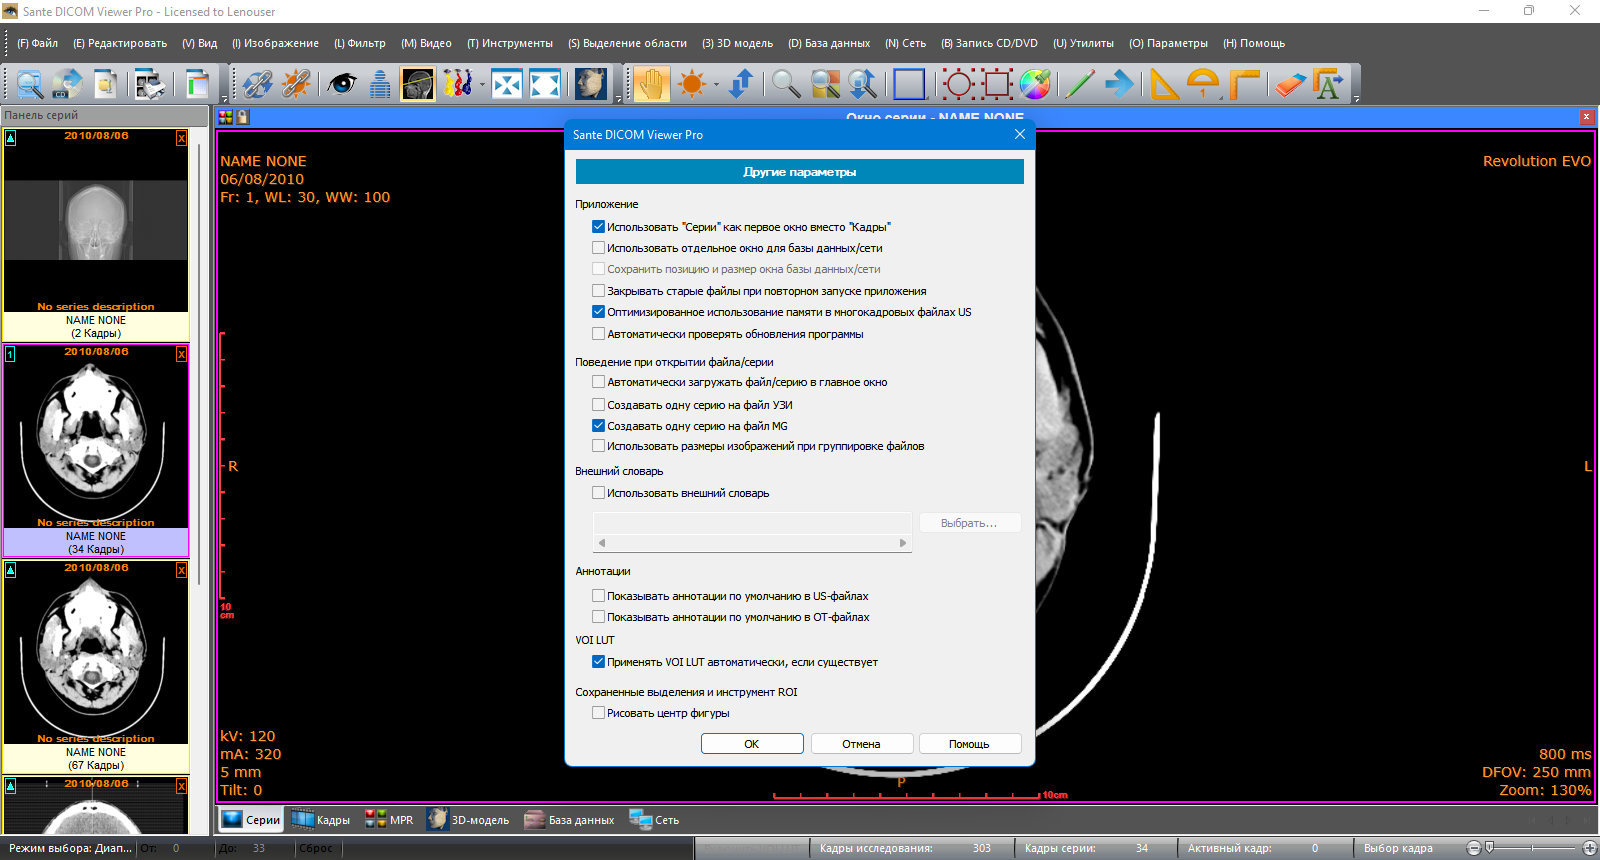Choose the eraser tool icon
1600x860 pixels.
pos(1290,84)
